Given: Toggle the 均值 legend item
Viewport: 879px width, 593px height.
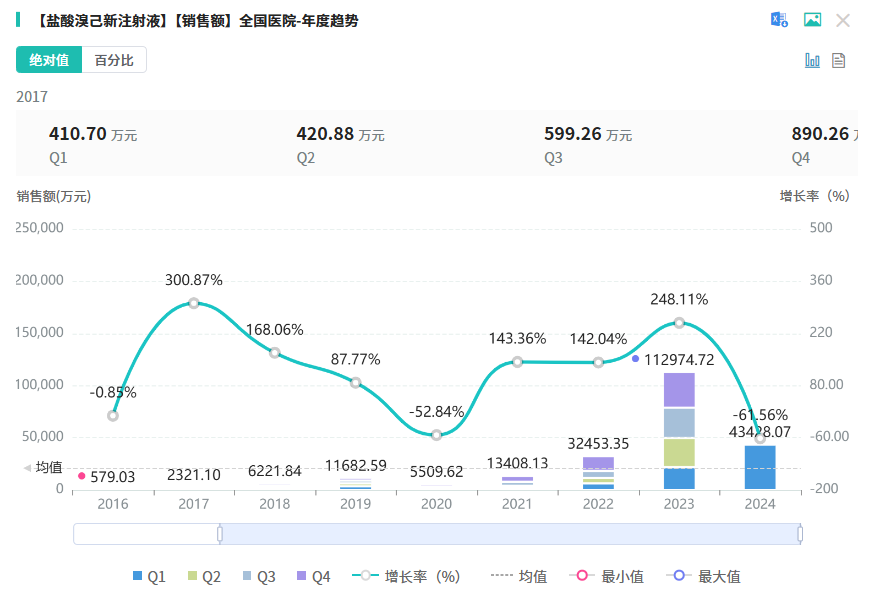Looking at the screenshot, I should [x=519, y=576].
